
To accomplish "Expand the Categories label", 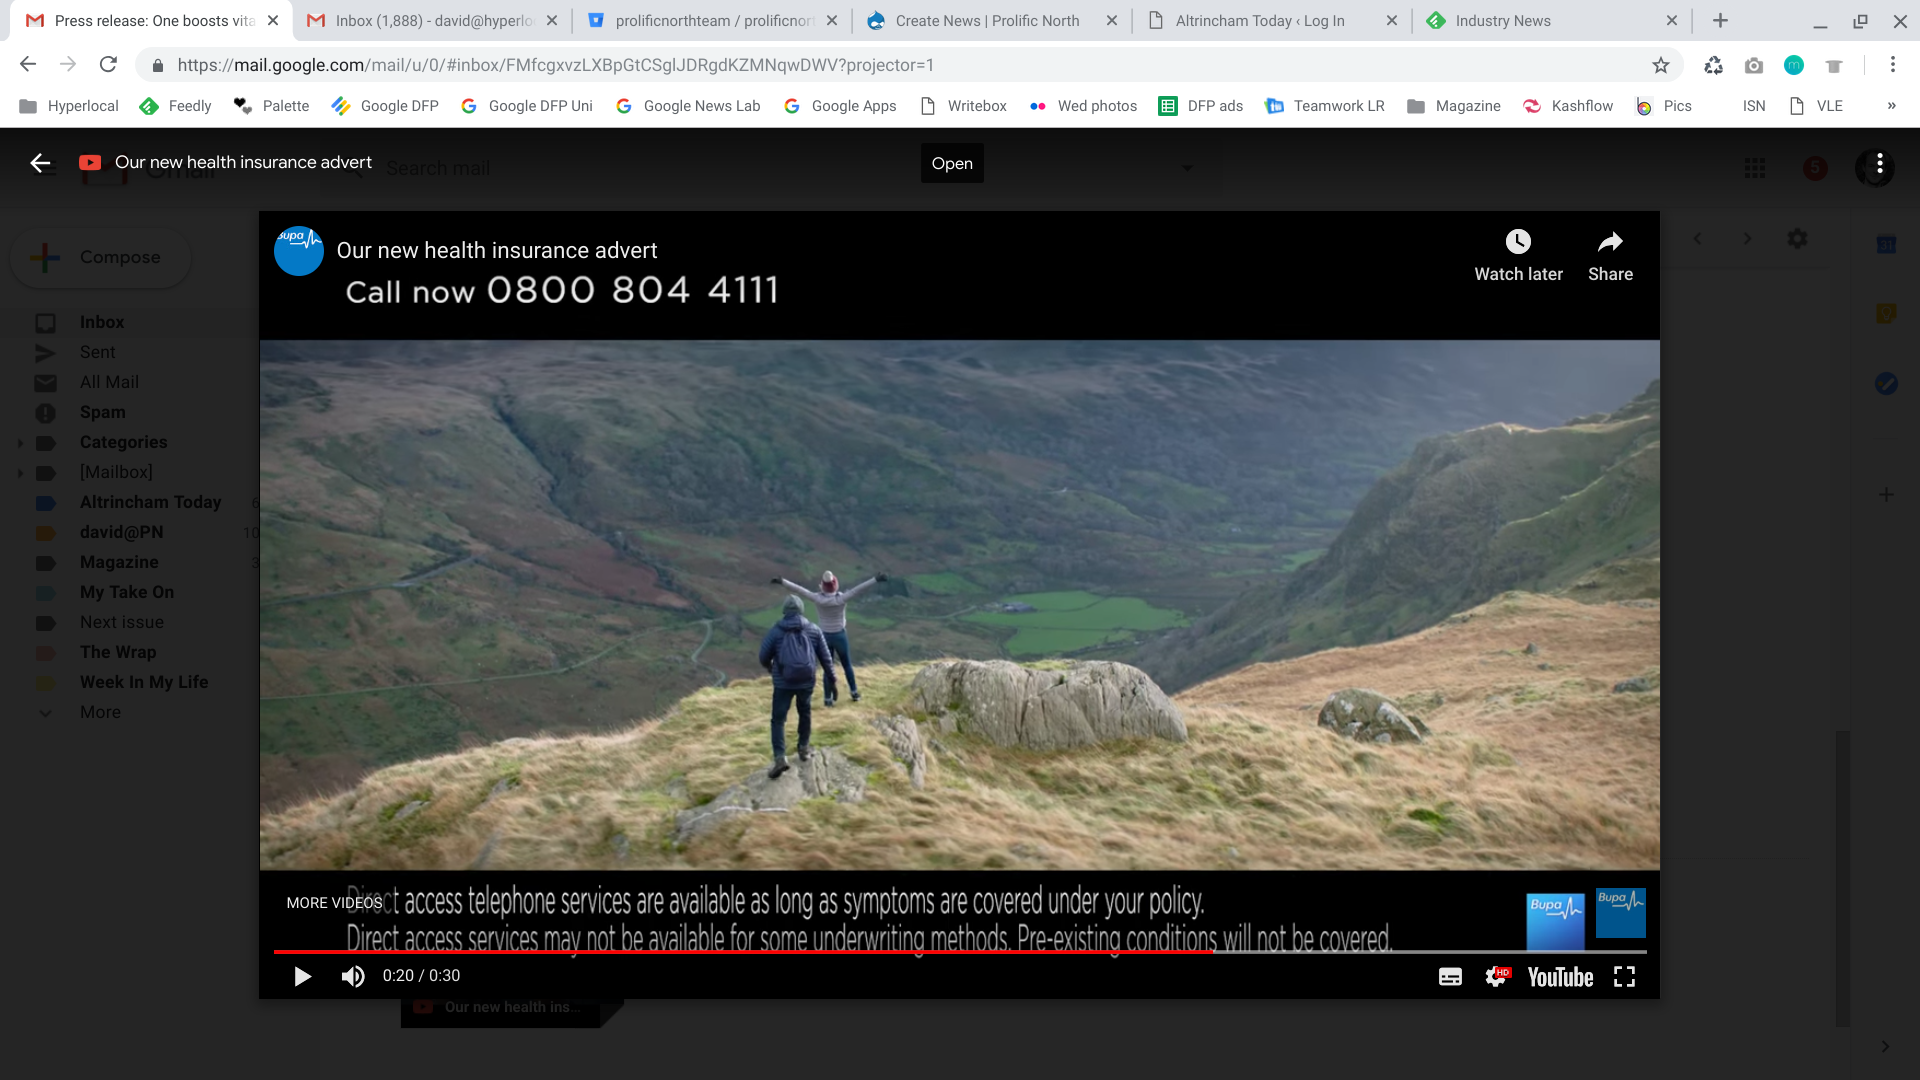I will click(x=22, y=443).
